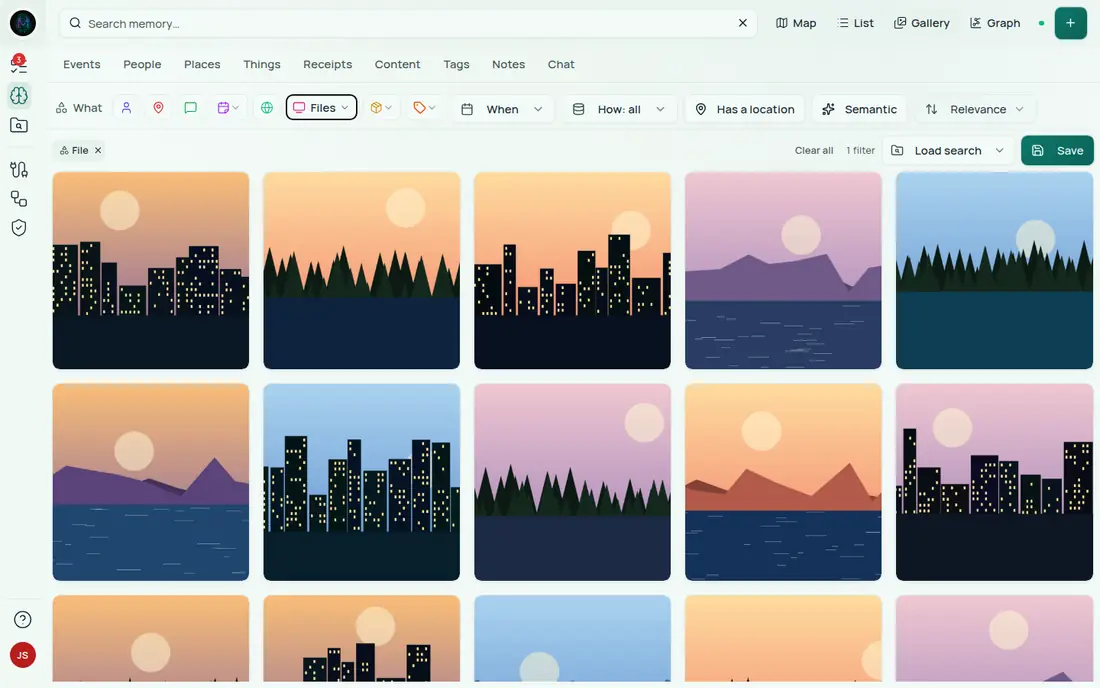Switch to List view
1100x688 pixels.
coord(855,23)
